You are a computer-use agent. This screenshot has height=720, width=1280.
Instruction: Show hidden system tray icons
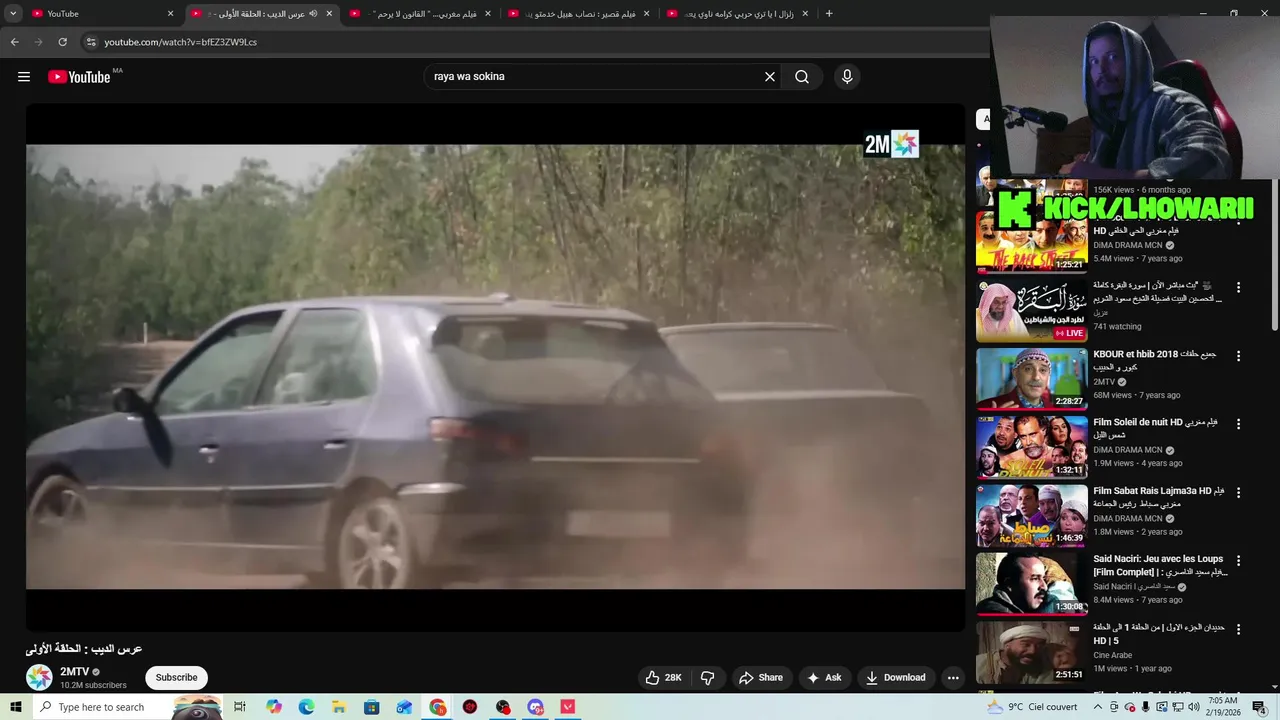click(x=1097, y=707)
